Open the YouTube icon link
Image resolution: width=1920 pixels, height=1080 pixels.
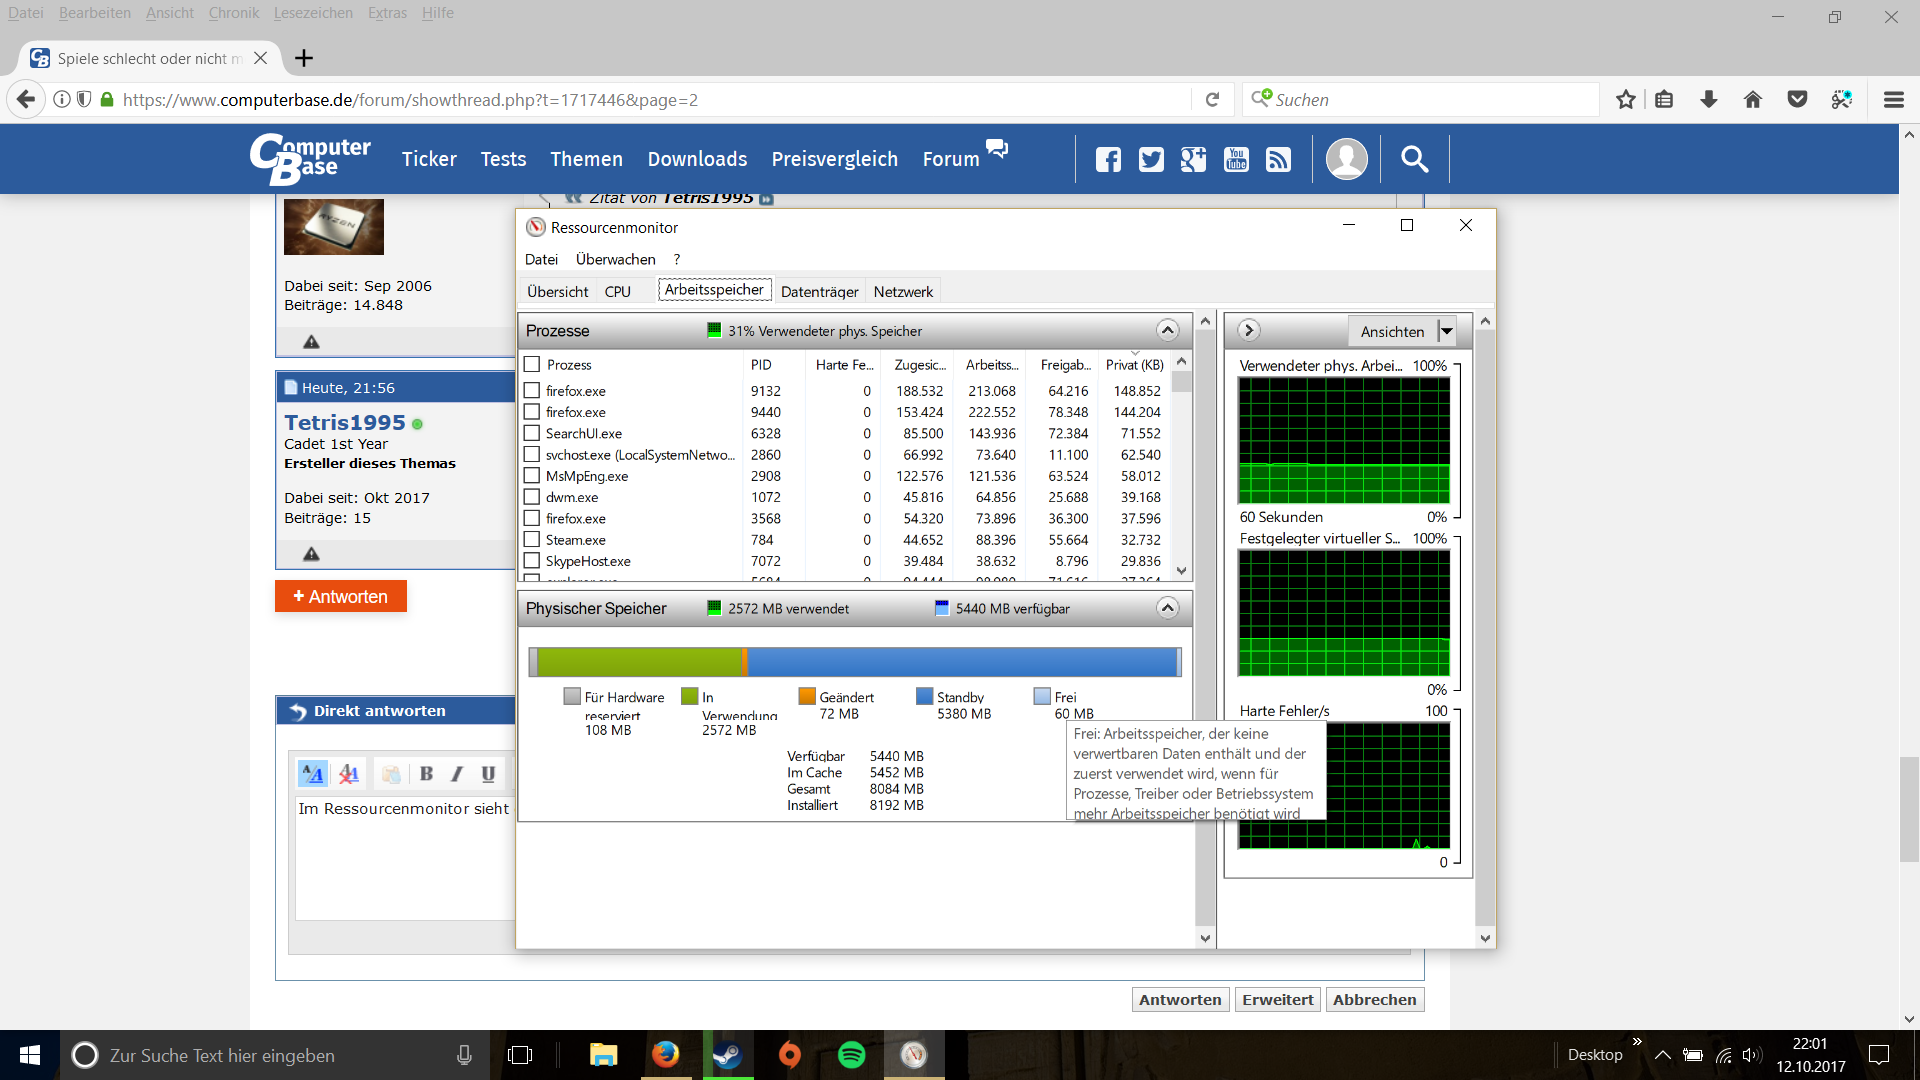1236,160
